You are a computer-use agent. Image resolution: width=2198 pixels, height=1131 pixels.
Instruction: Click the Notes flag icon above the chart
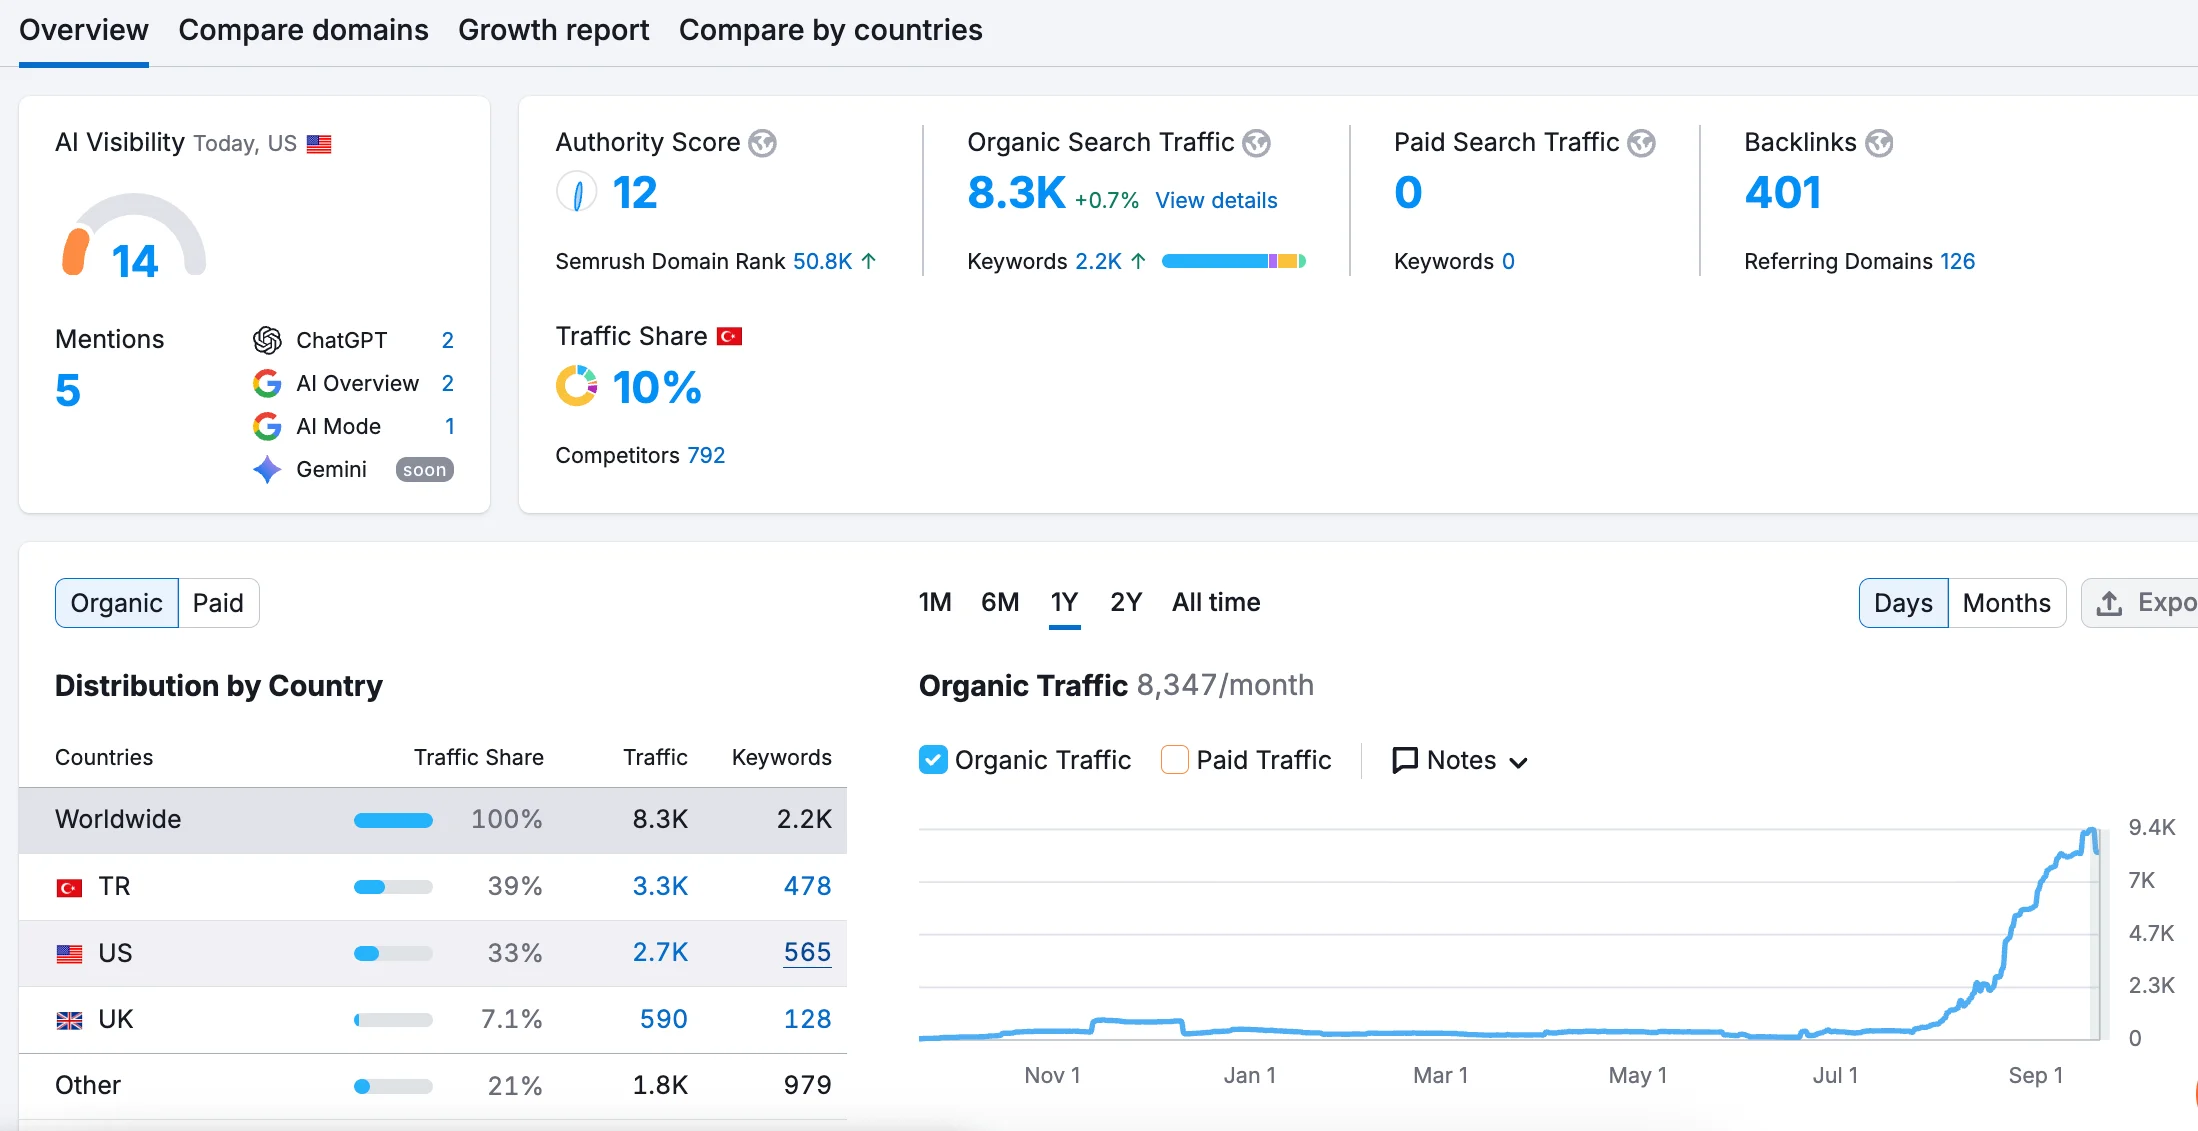click(1404, 760)
